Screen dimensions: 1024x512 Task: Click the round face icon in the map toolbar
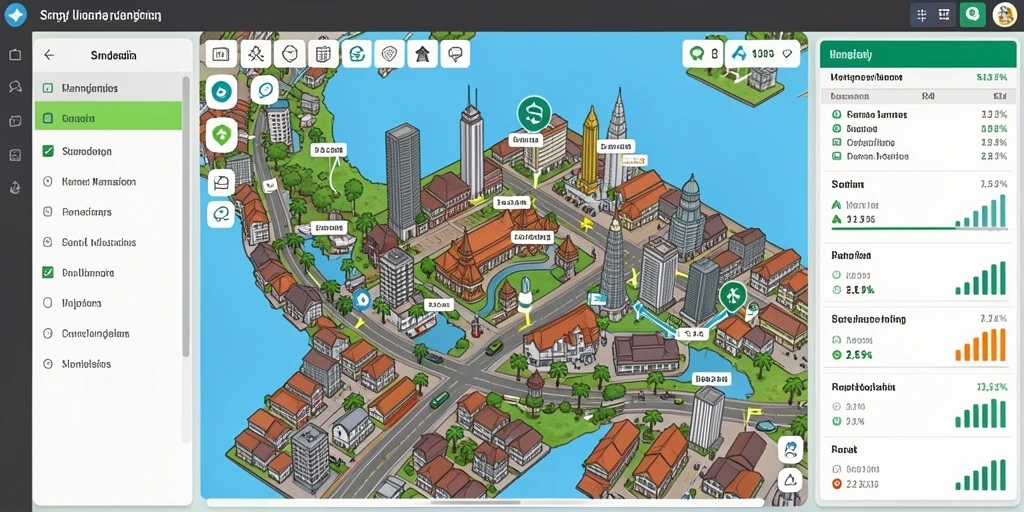click(x=290, y=54)
